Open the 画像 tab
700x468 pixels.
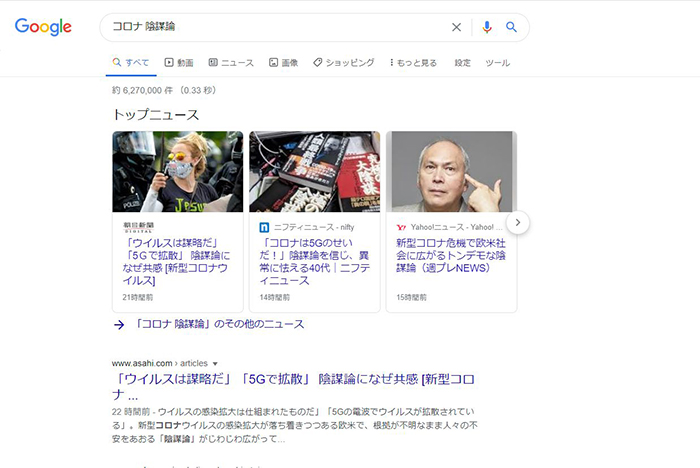tap(283, 63)
